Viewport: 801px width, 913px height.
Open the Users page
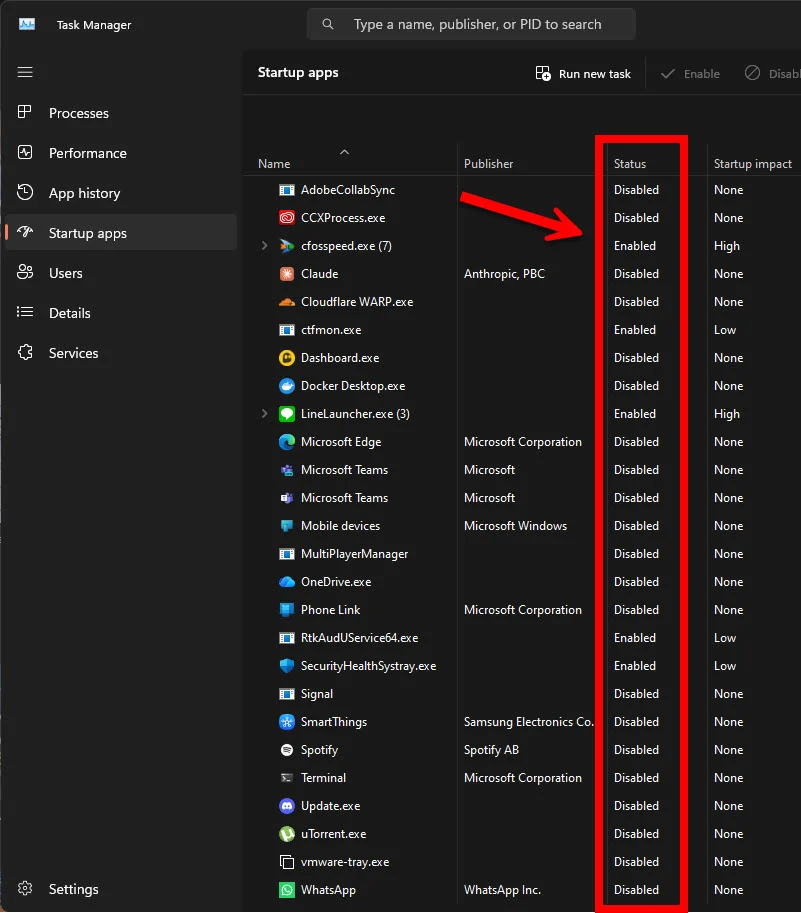[x=121, y=273]
